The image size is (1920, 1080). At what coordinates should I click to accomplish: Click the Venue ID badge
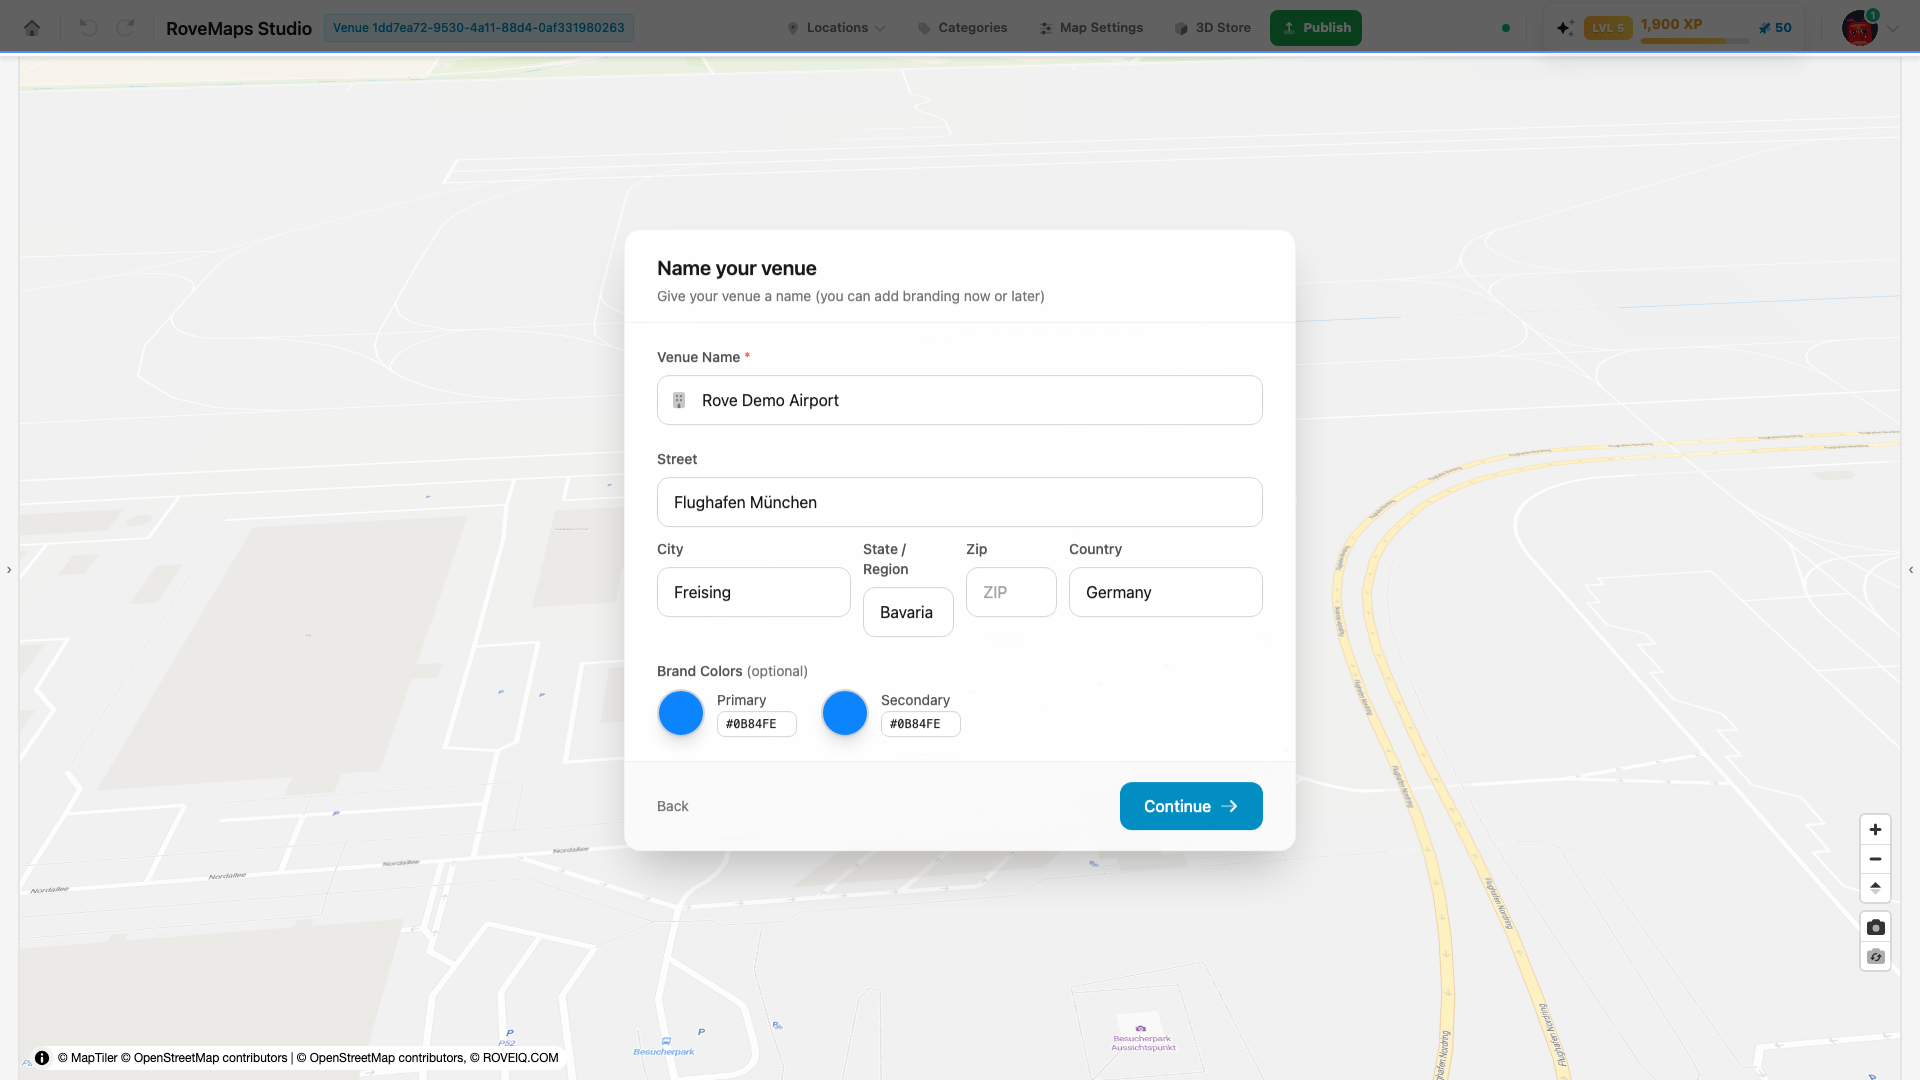(478, 28)
